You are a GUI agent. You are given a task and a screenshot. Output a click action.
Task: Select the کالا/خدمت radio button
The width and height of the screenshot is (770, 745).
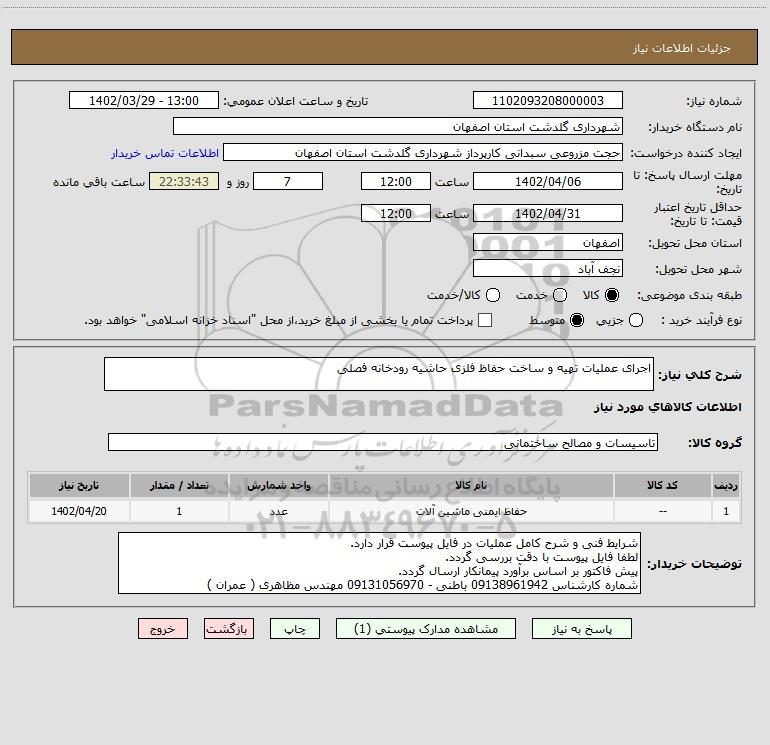(493, 295)
